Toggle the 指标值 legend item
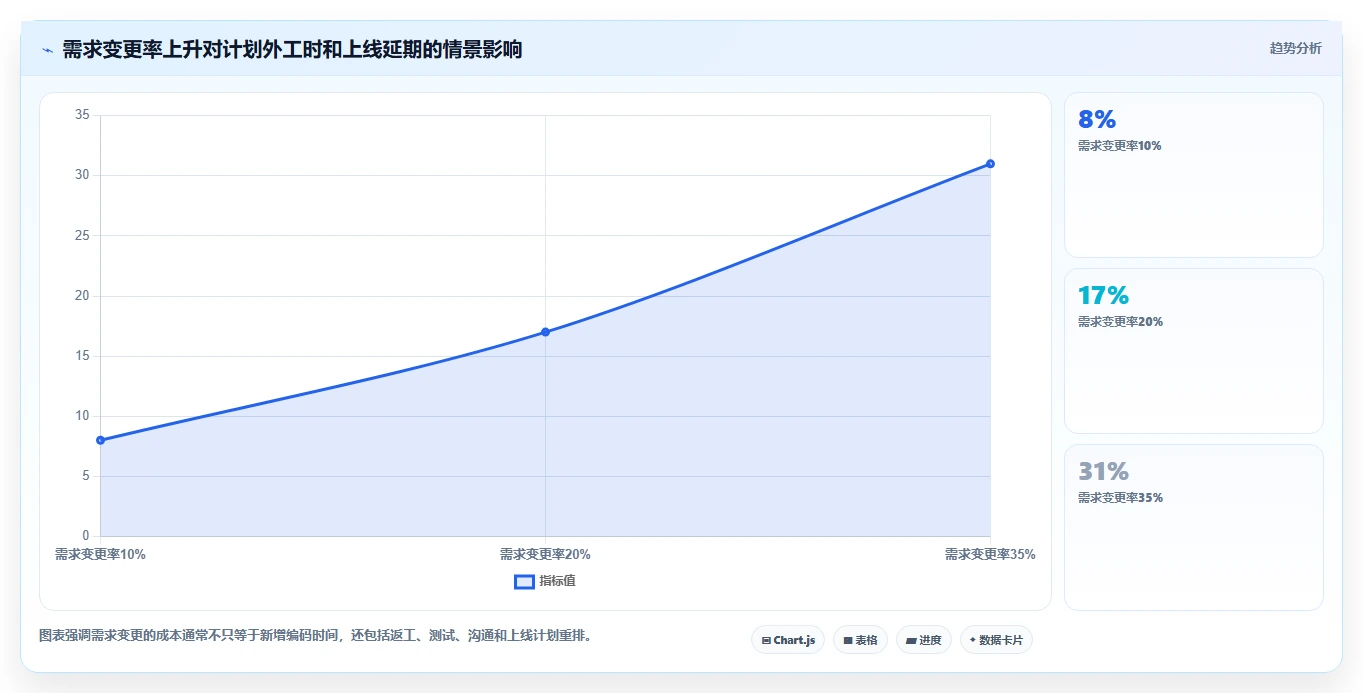Image resolution: width=1363 pixels, height=693 pixels. coord(545,581)
